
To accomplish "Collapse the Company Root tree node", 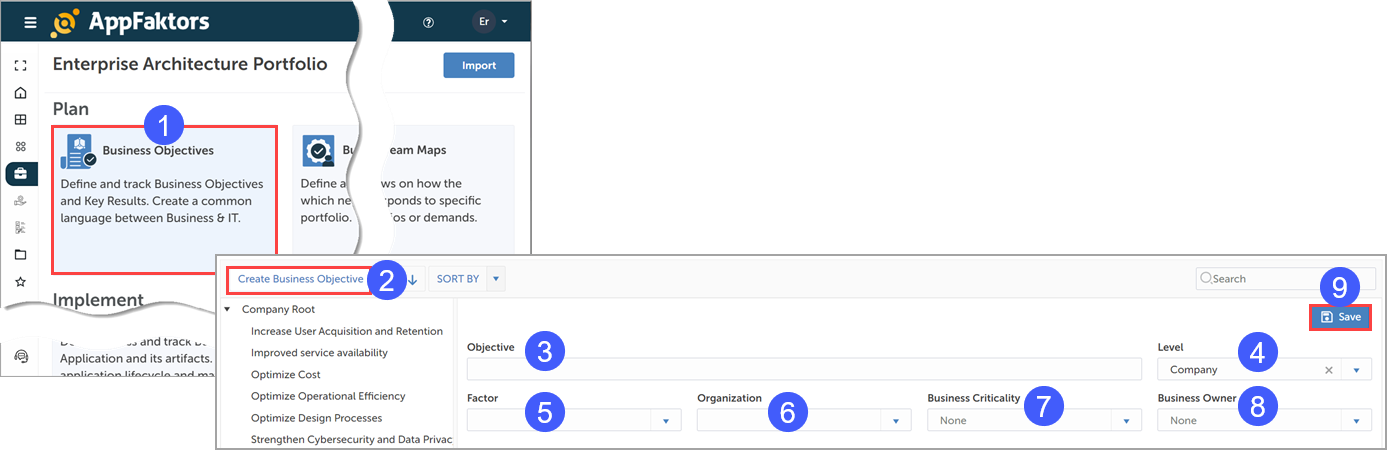I will pos(228,310).
